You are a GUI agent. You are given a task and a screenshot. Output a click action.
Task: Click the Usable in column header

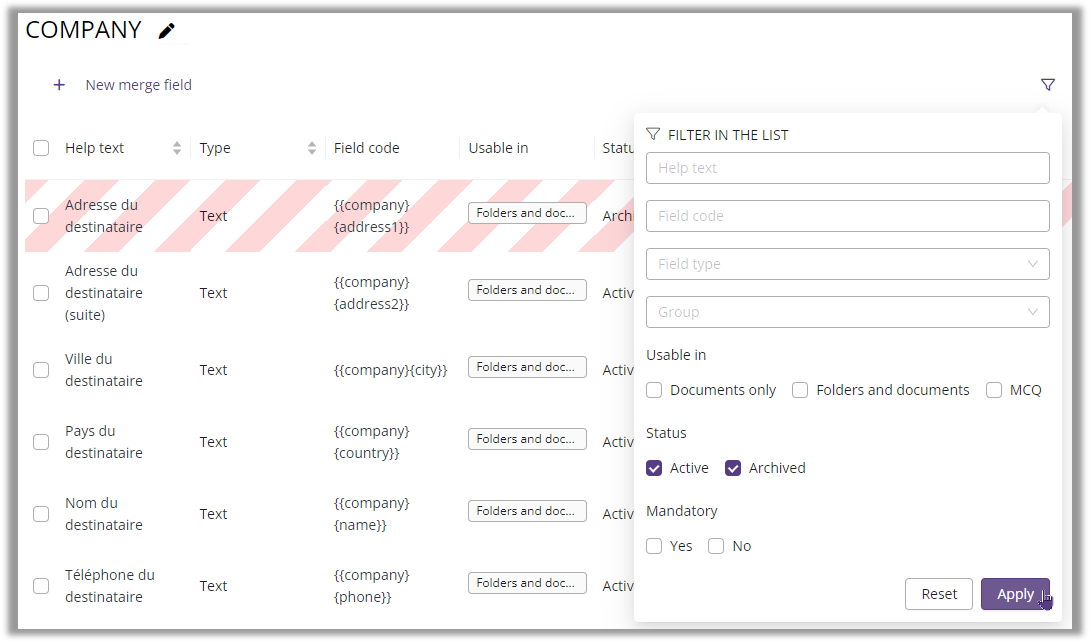pyautogui.click(x=498, y=148)
